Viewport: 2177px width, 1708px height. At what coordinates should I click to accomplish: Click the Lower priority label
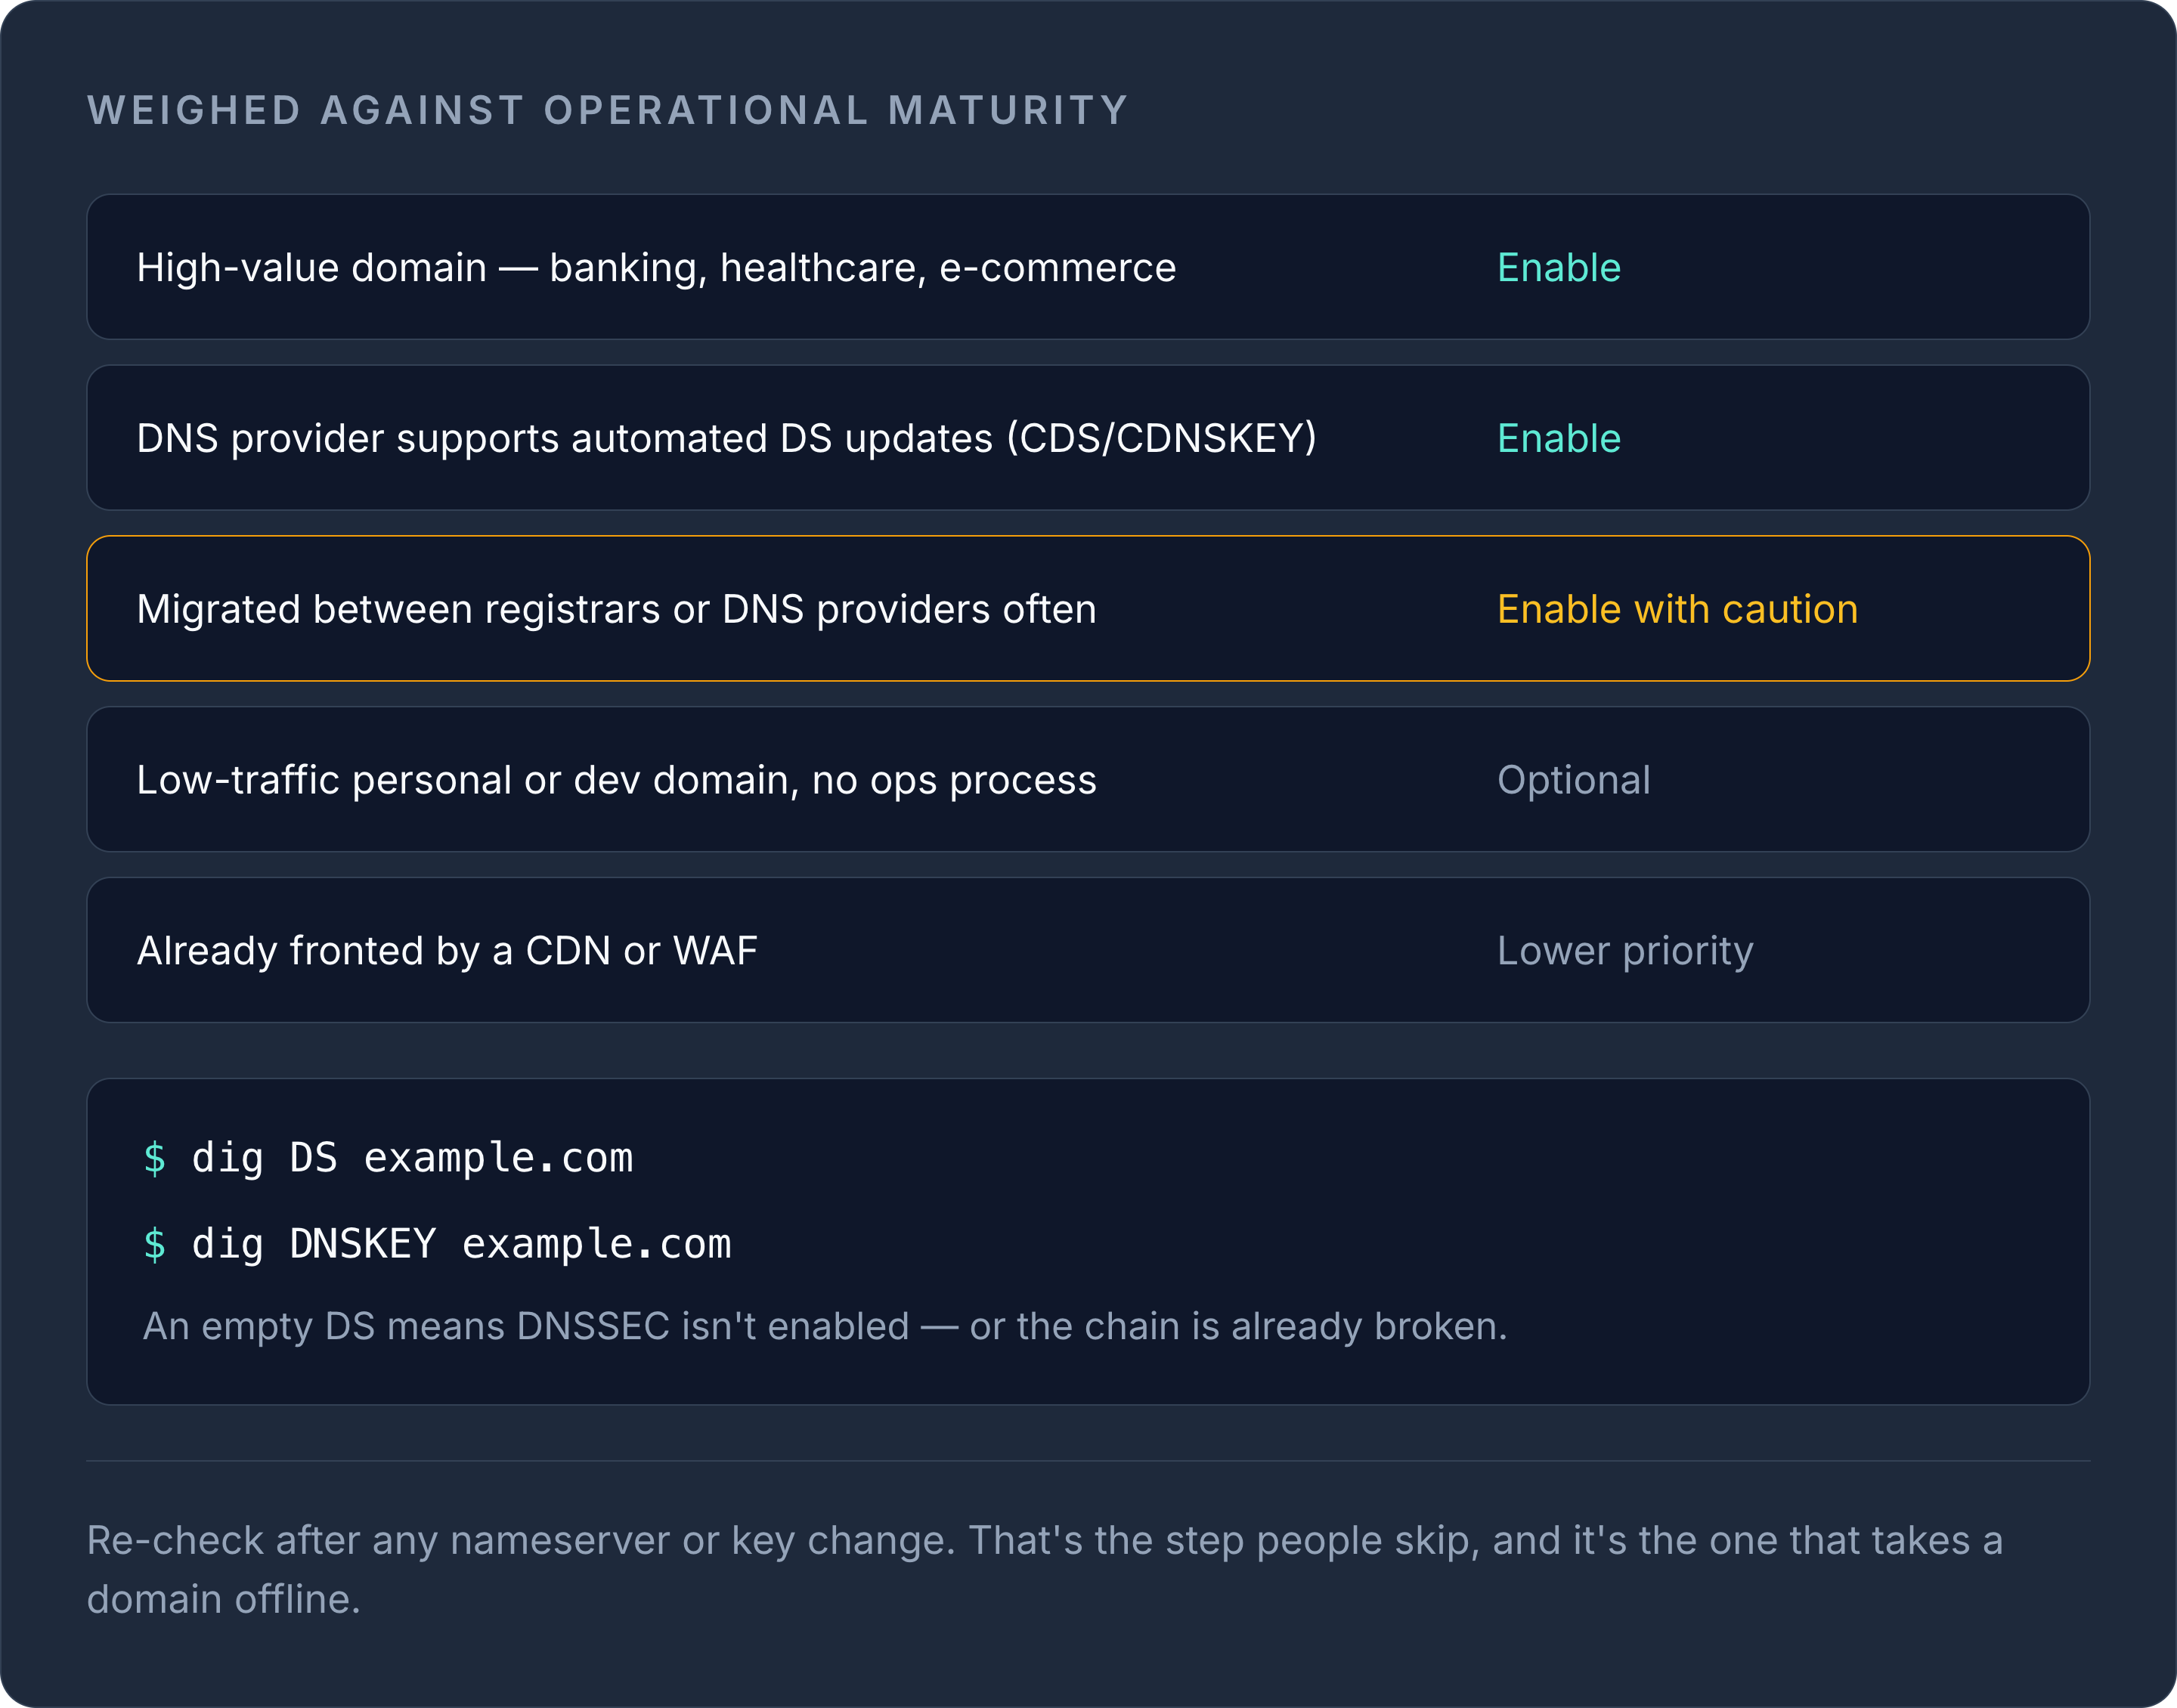pyautogui.click(x=1625, y=951)
